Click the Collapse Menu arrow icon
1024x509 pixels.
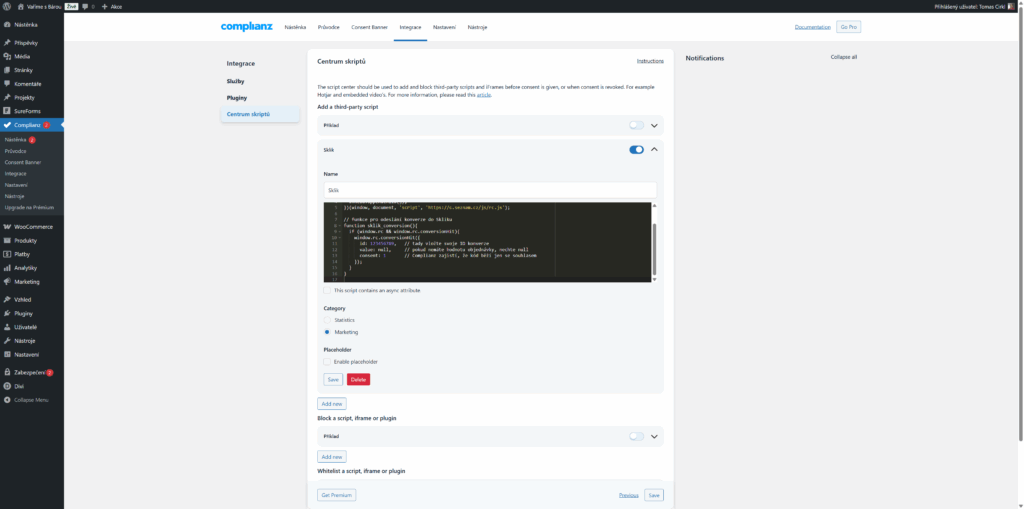click(8, 399)
